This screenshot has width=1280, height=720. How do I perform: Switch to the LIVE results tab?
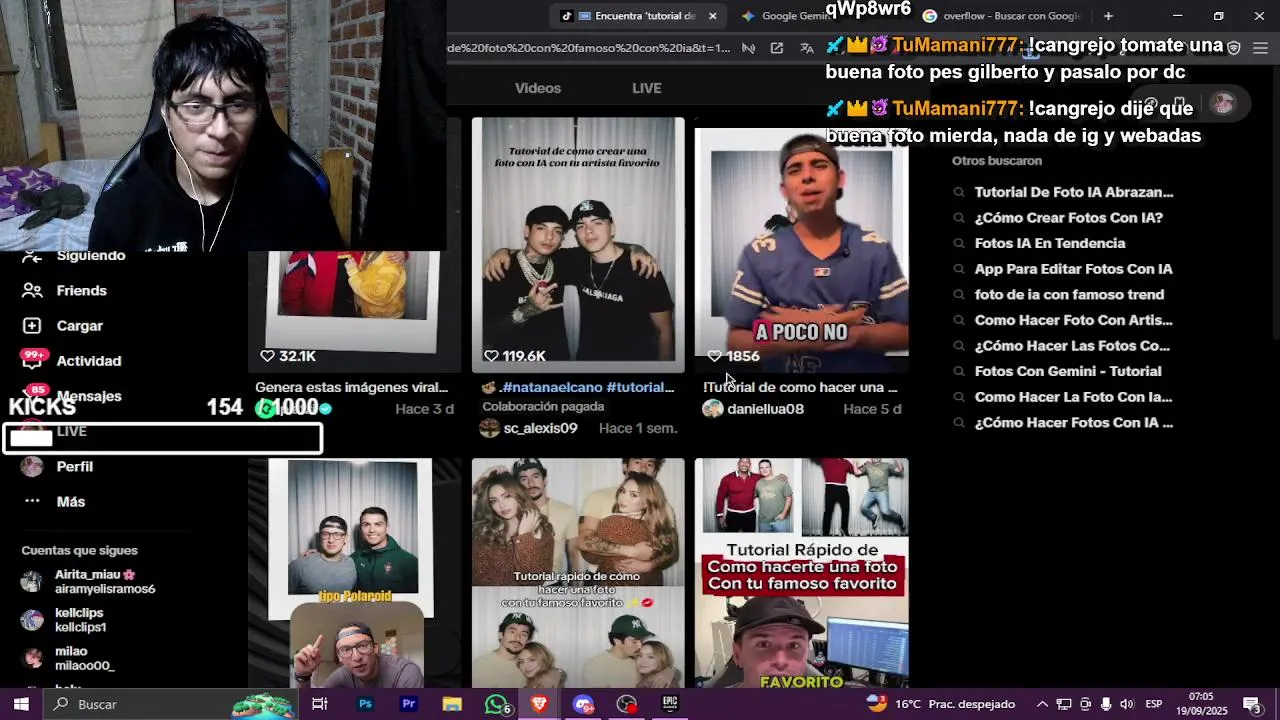coord(647,88)
